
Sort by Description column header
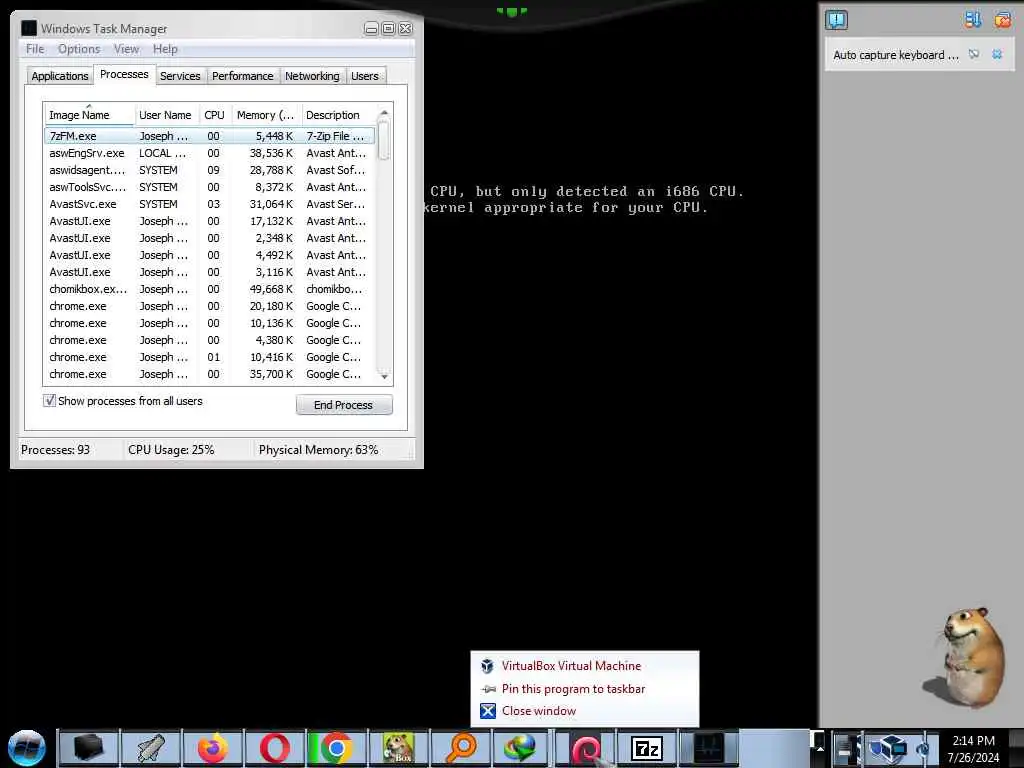(x=338, y=115)
